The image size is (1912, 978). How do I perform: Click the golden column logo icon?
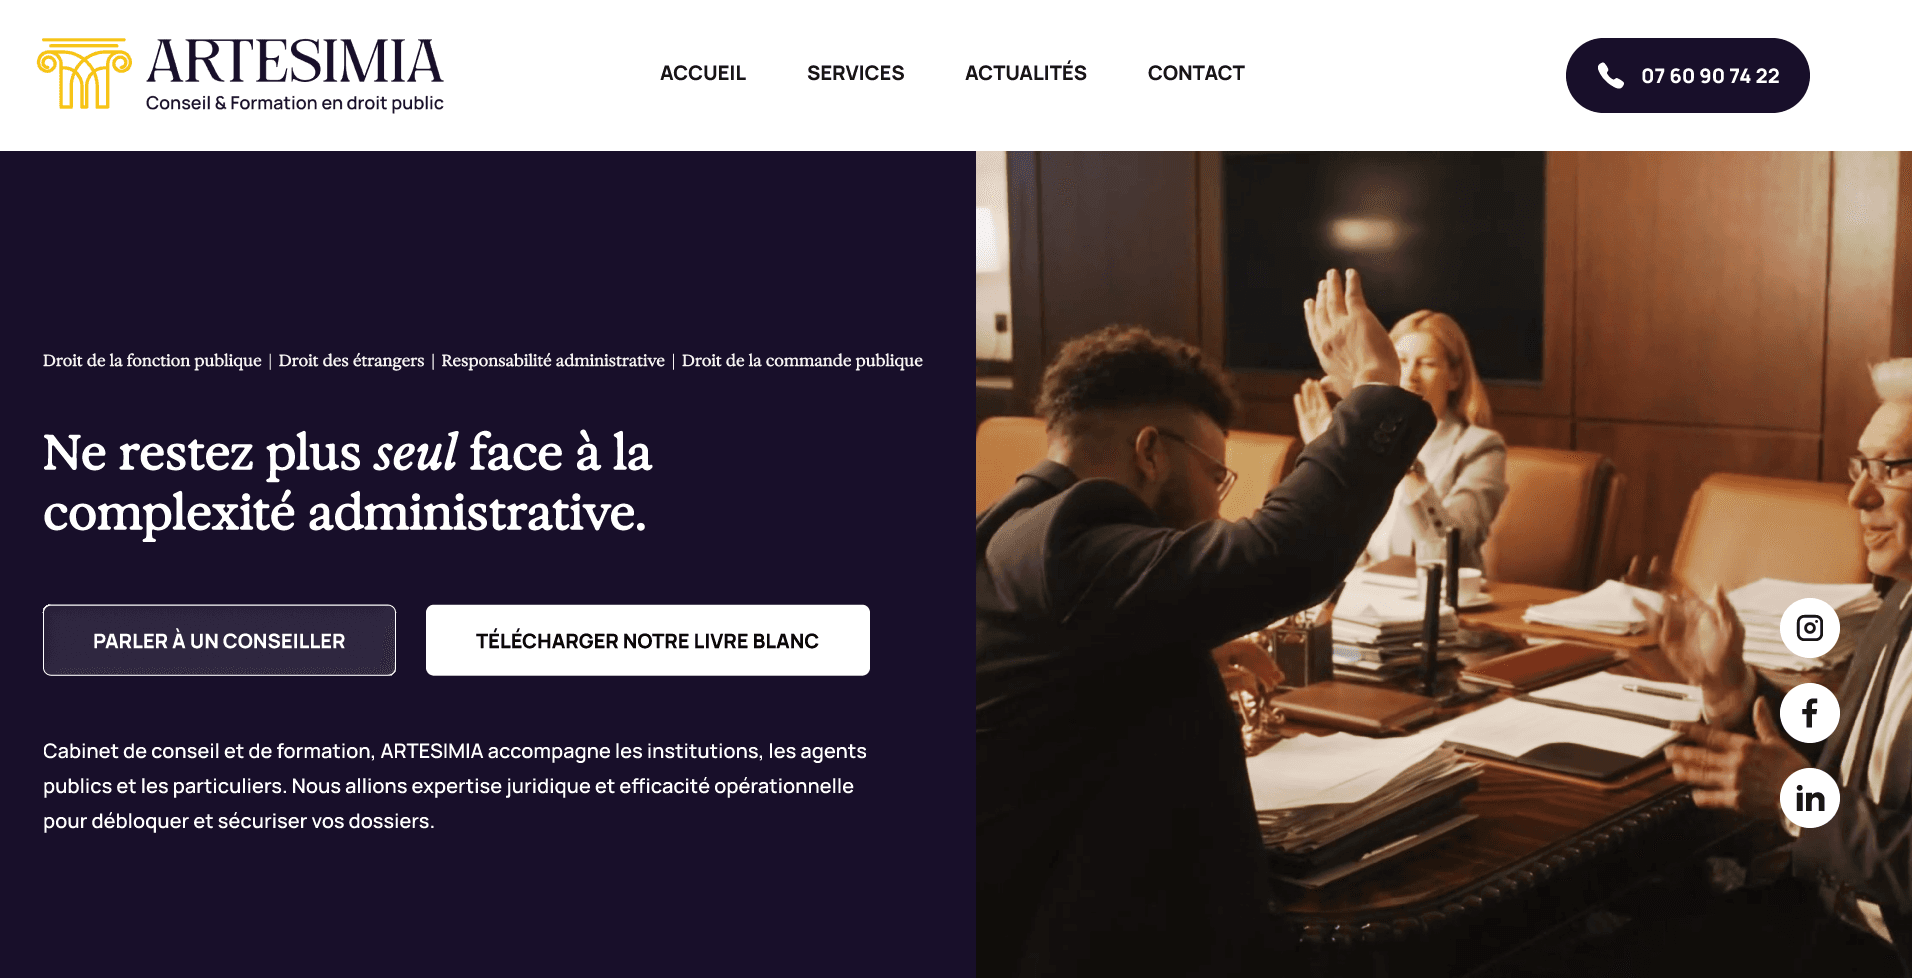tap(84, 73)
